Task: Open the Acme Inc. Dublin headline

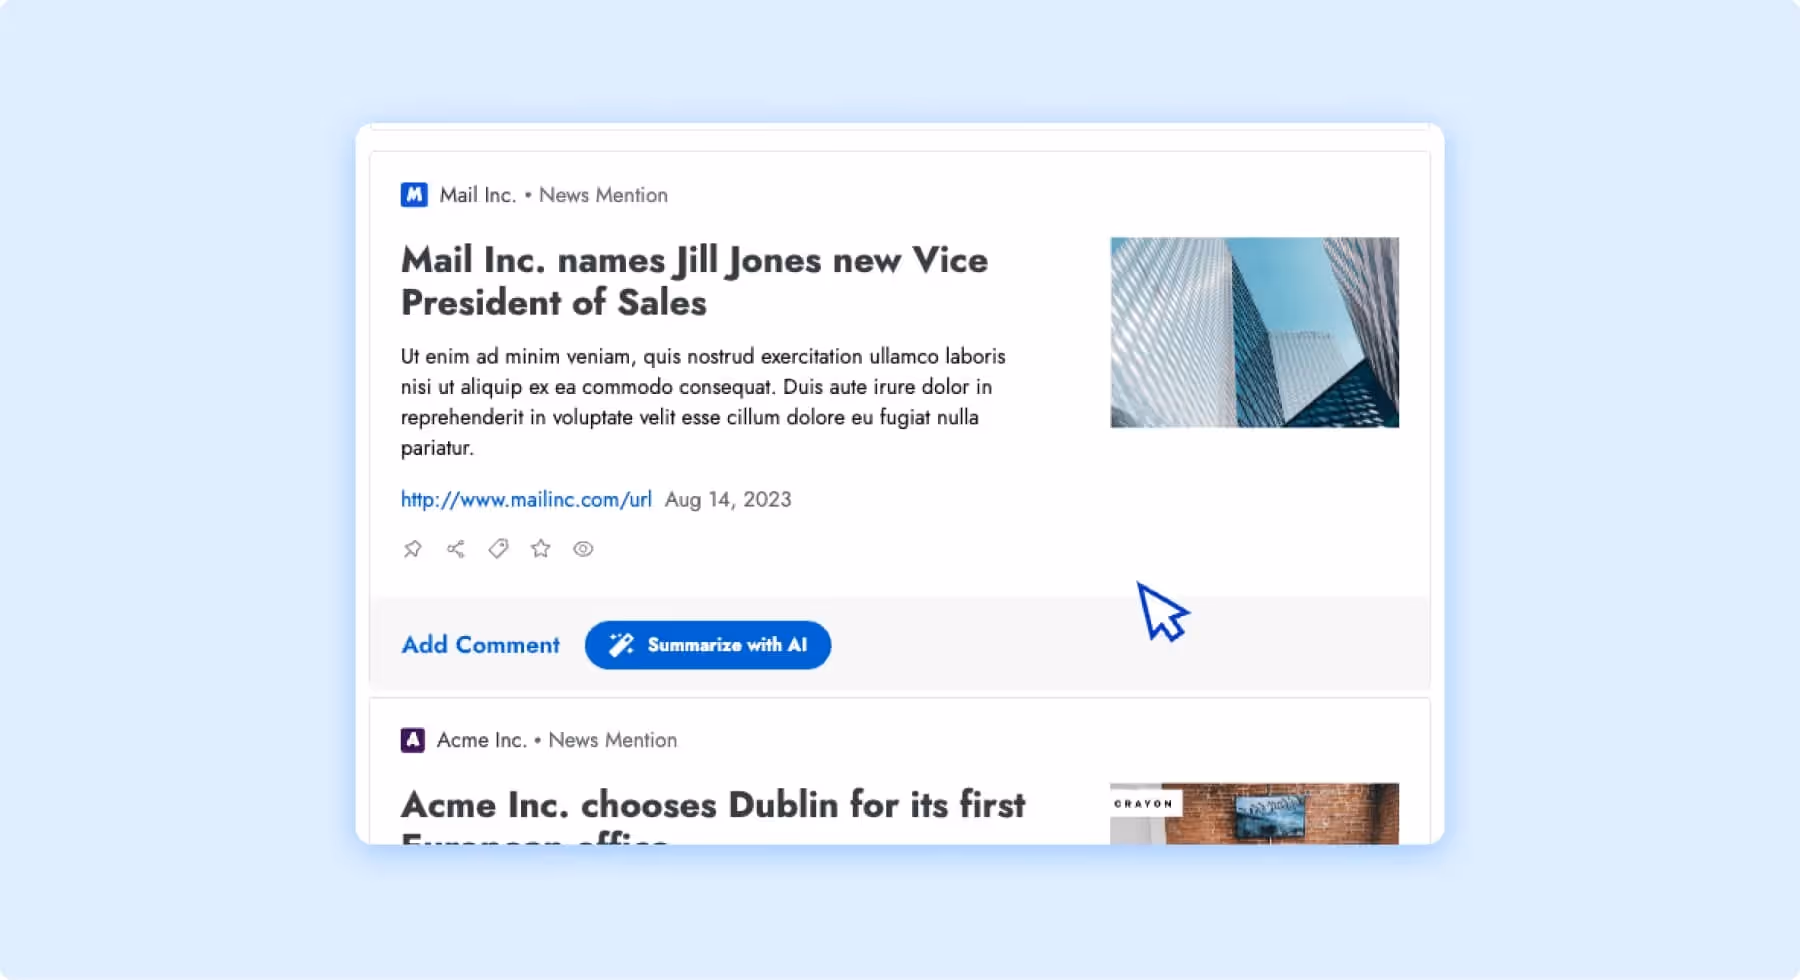Action: pyautogui.click(x=713, y=804)
